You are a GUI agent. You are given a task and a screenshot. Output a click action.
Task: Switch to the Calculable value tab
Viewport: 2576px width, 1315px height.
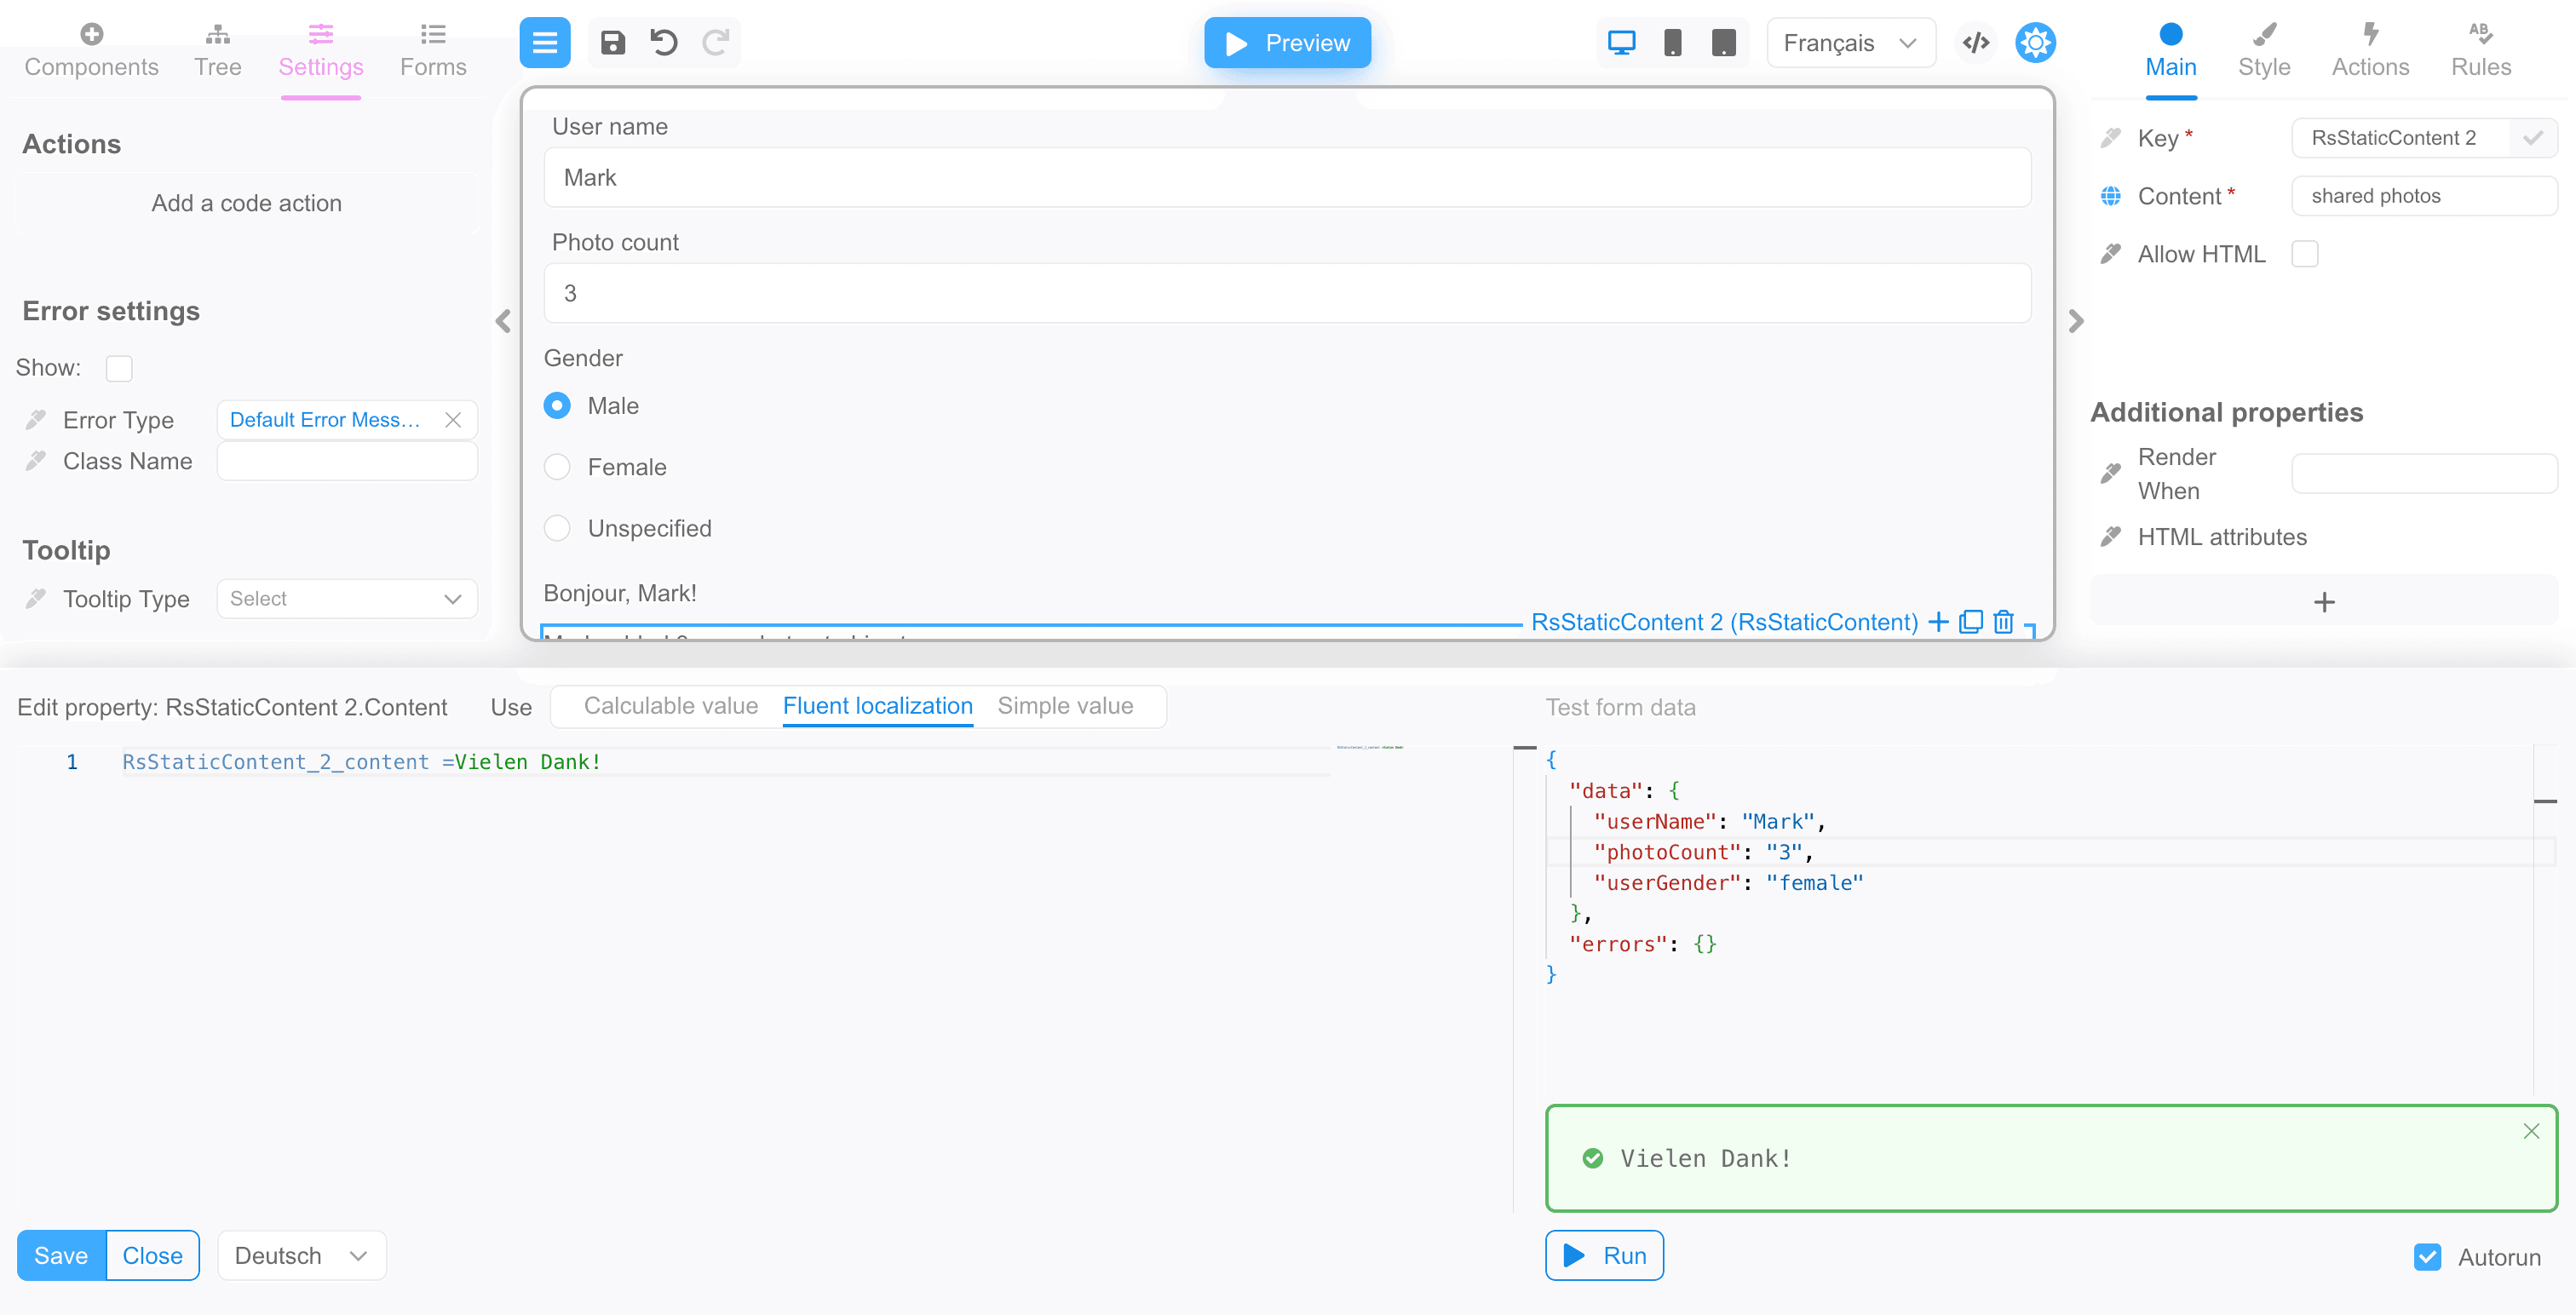pos(670,706)
